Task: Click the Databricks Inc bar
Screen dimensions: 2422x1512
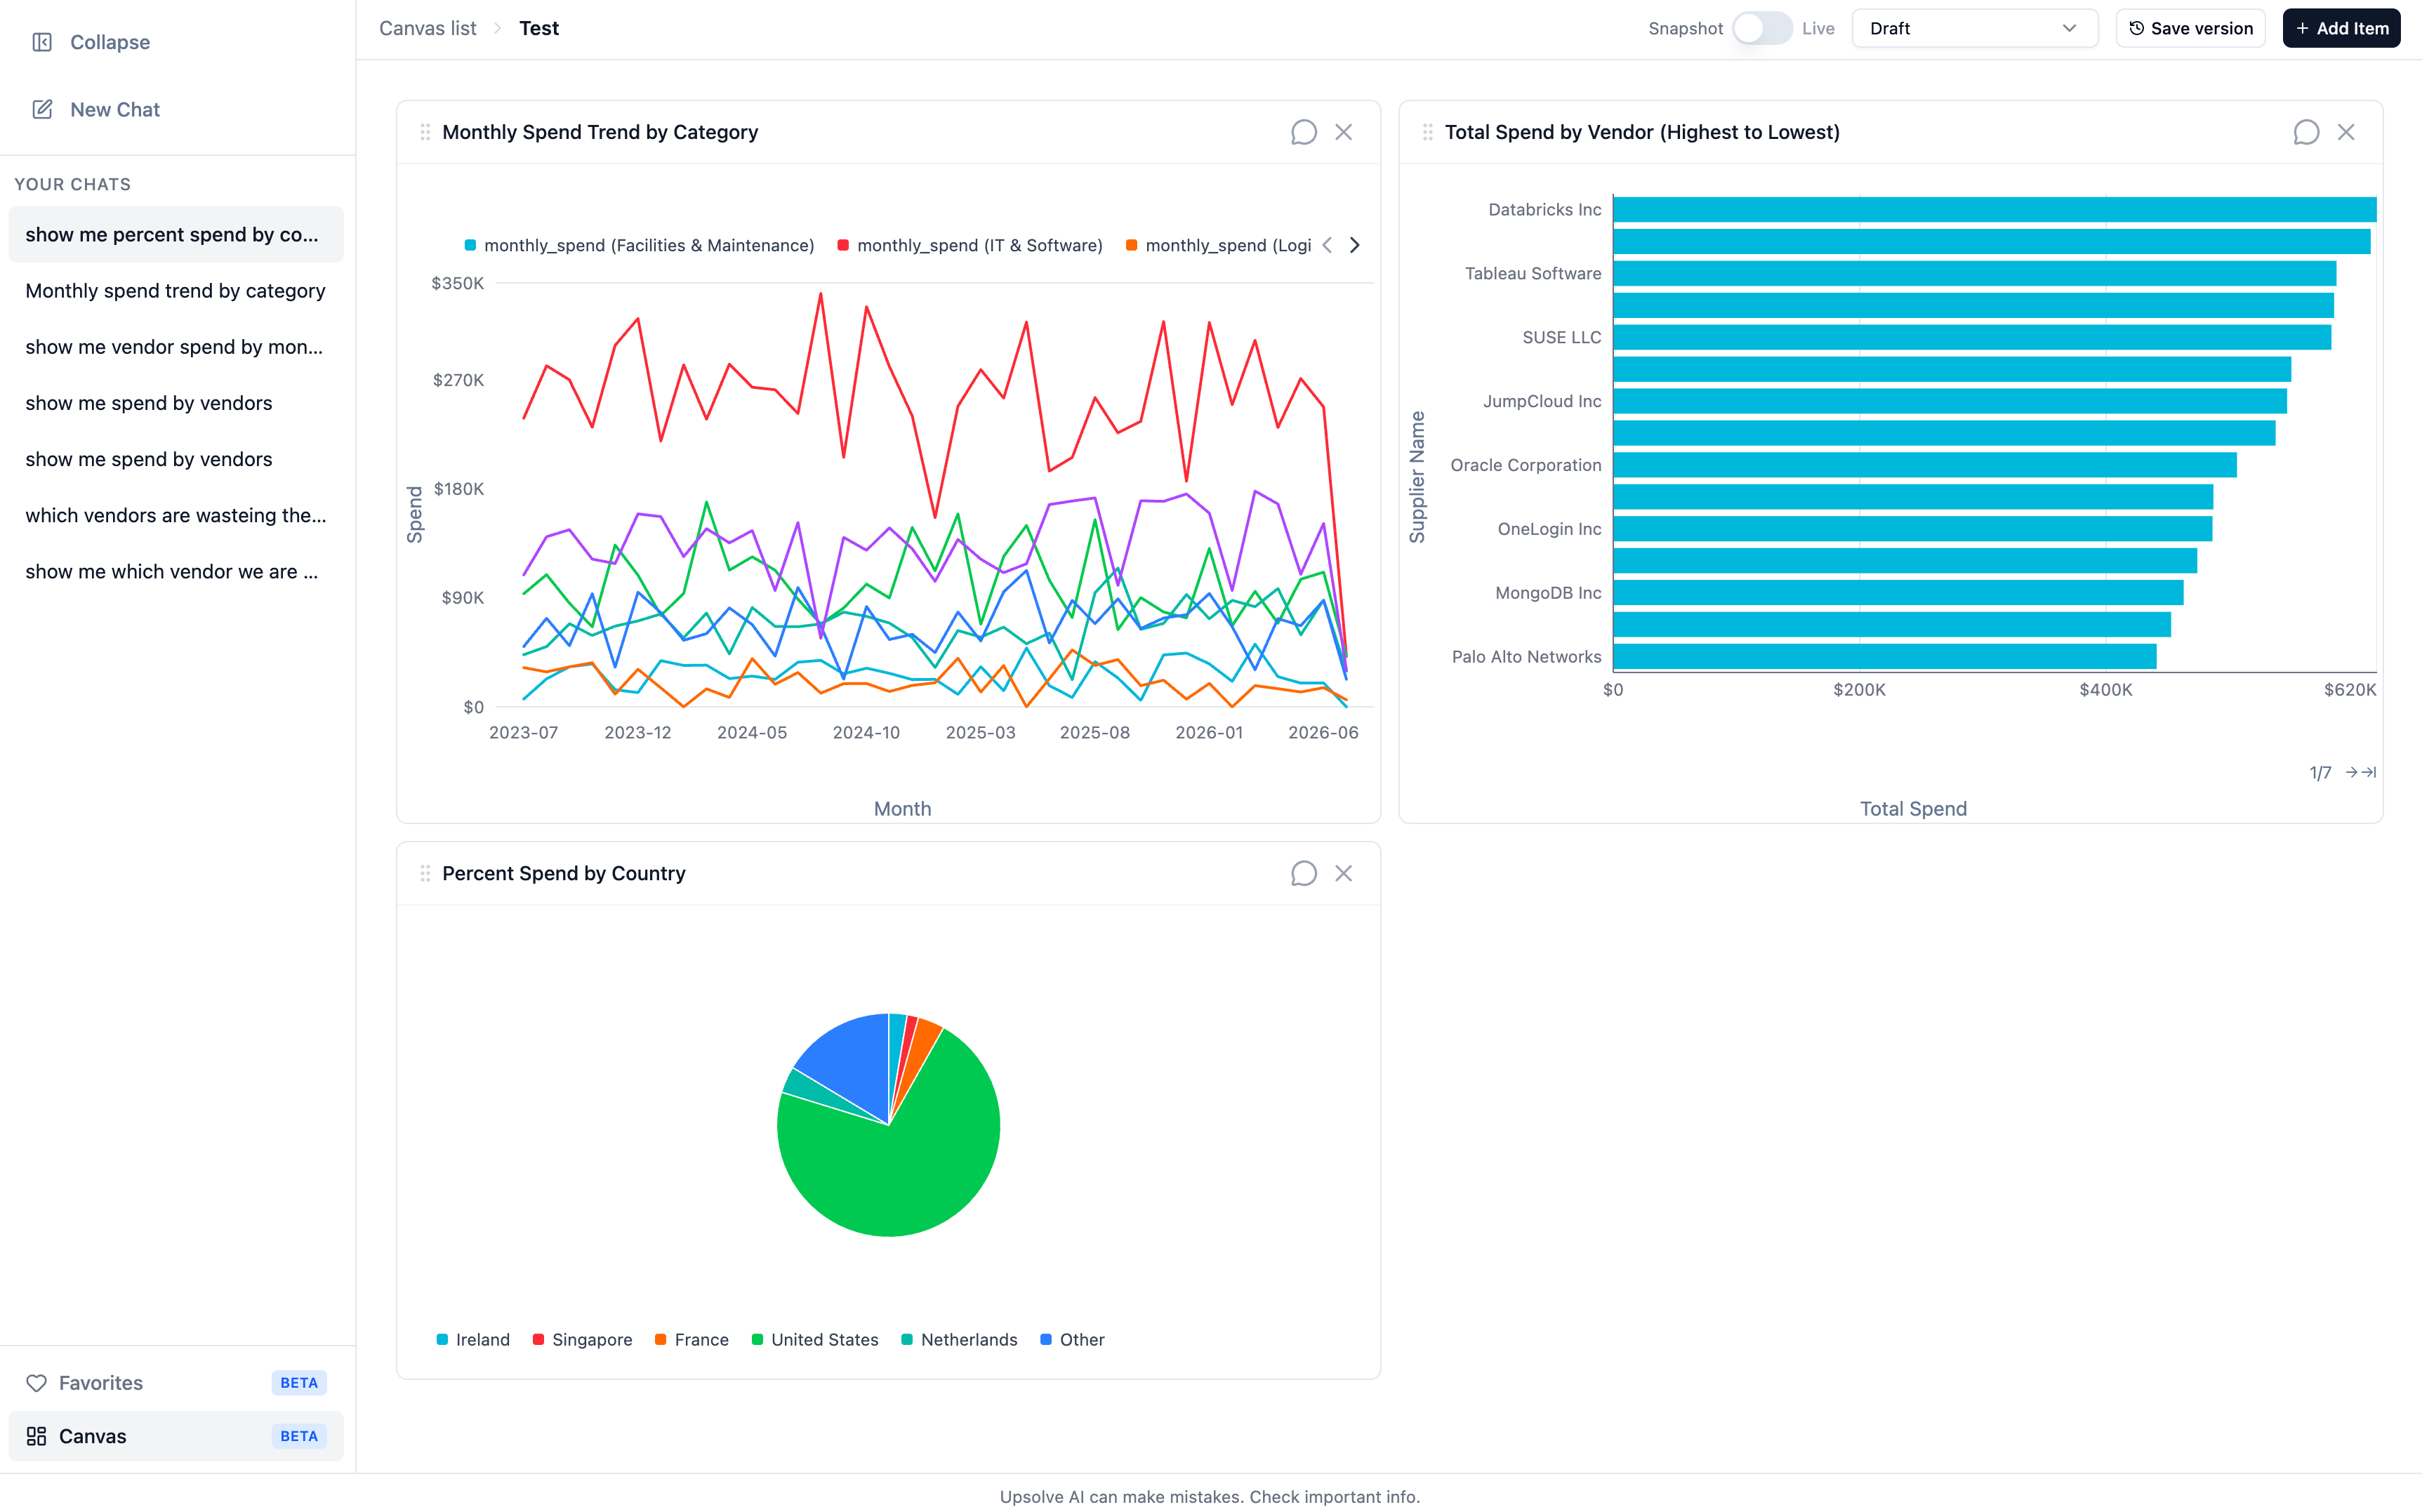Action: tap(1994, 209)
